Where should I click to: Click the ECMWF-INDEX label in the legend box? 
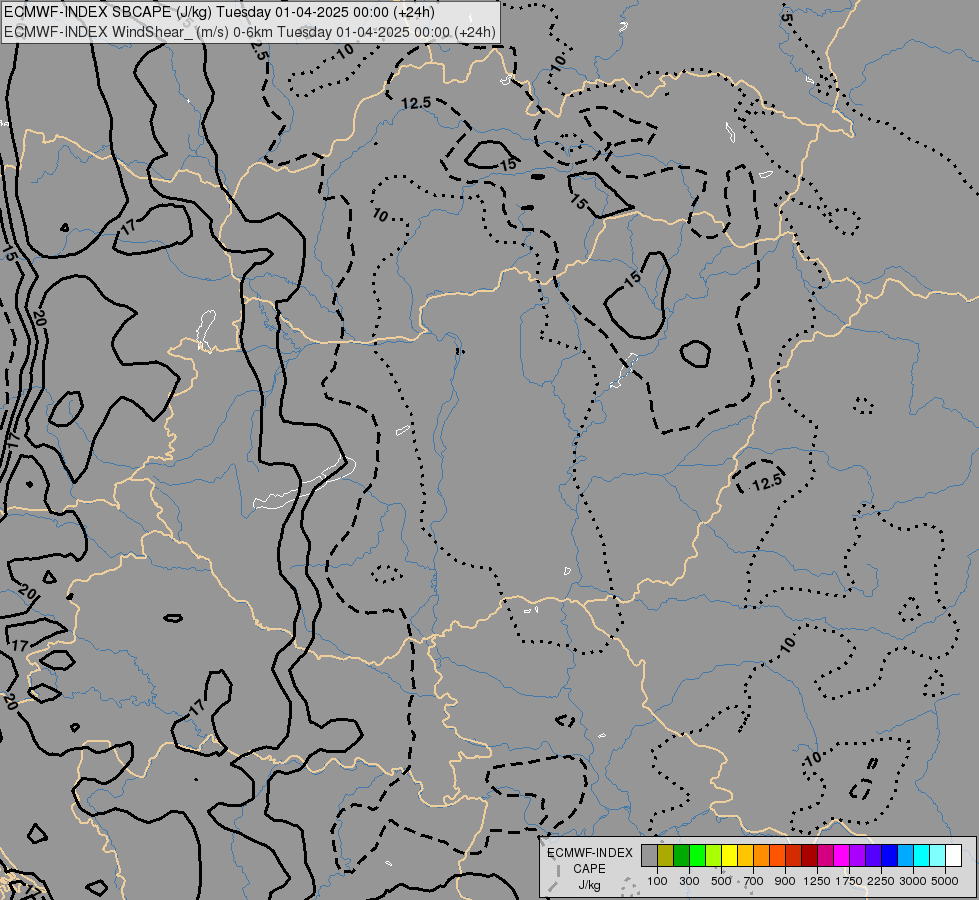[x=589, y=853]
